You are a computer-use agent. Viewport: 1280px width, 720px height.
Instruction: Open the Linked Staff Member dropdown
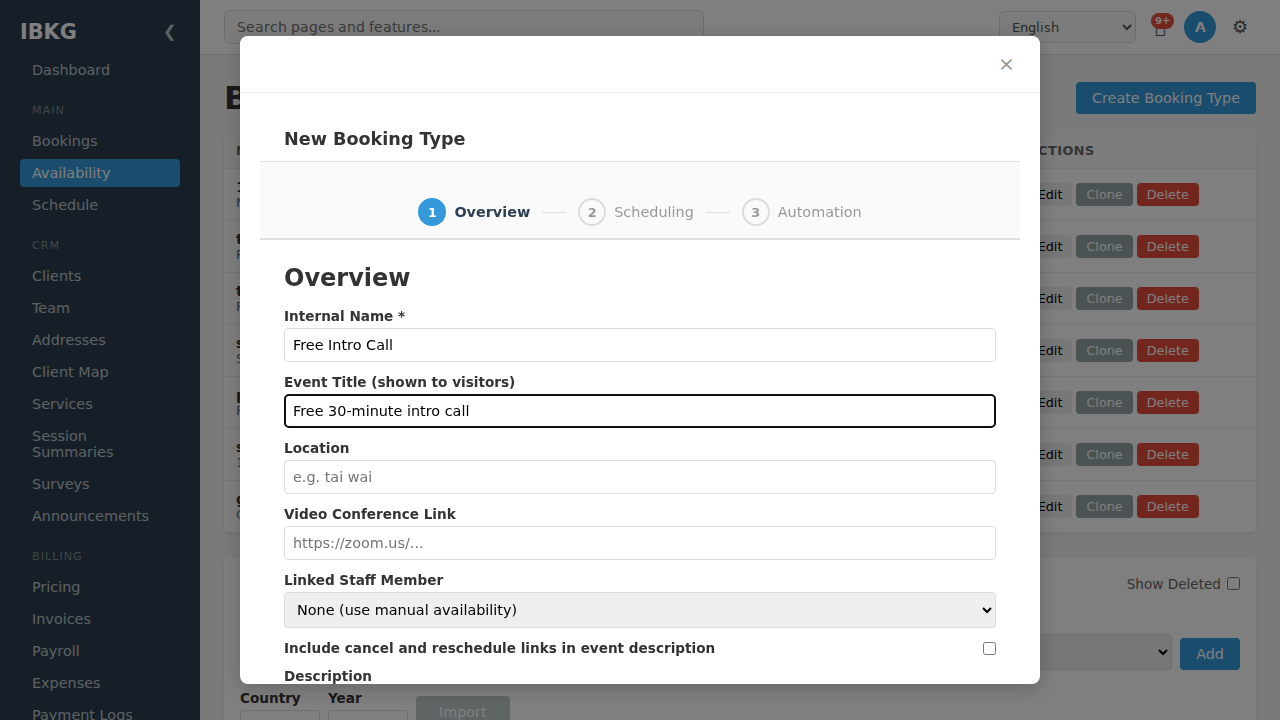[x=640, y=610]
